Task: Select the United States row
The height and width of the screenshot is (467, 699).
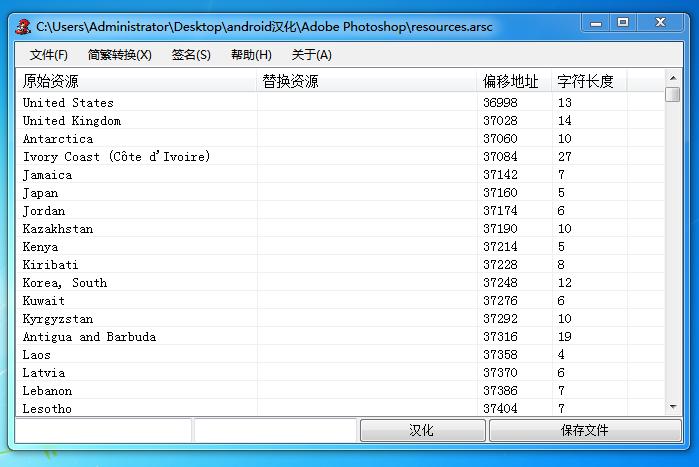Action: (340, 102)
